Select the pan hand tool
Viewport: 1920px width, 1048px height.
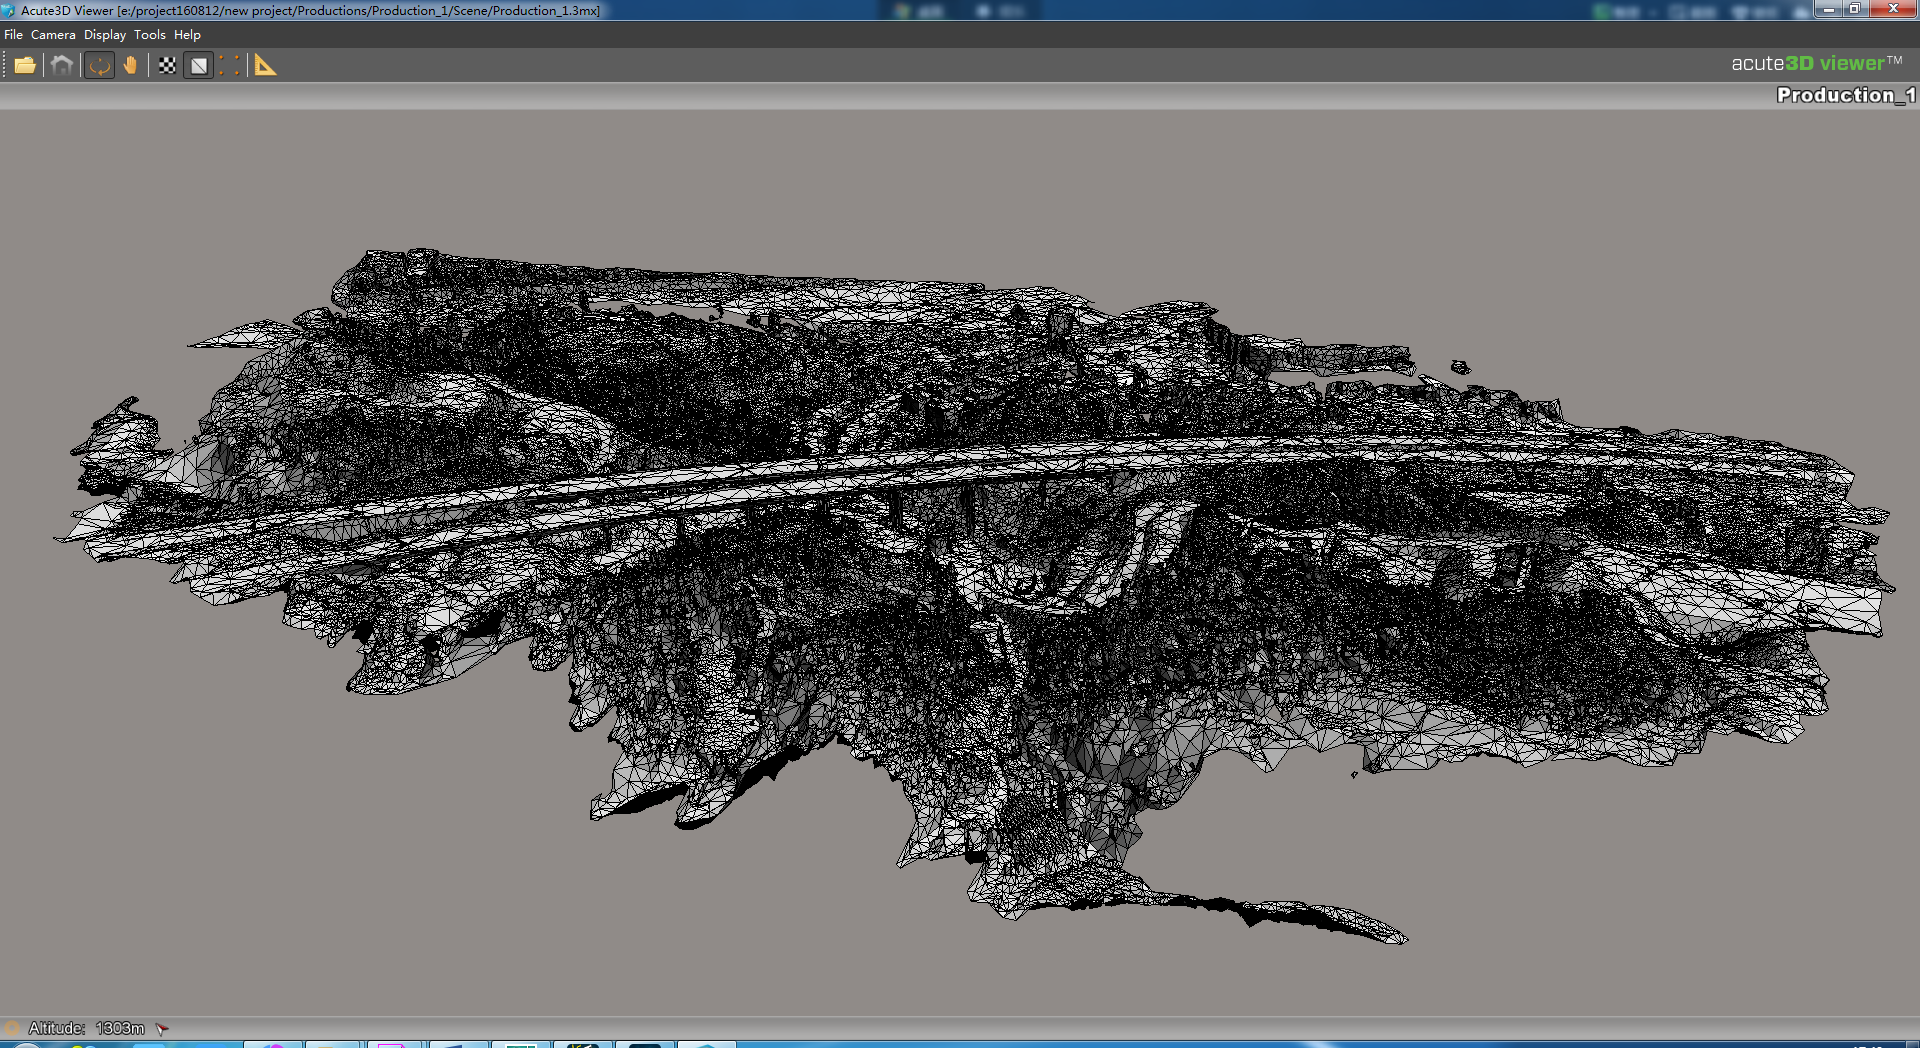point(130,66)
